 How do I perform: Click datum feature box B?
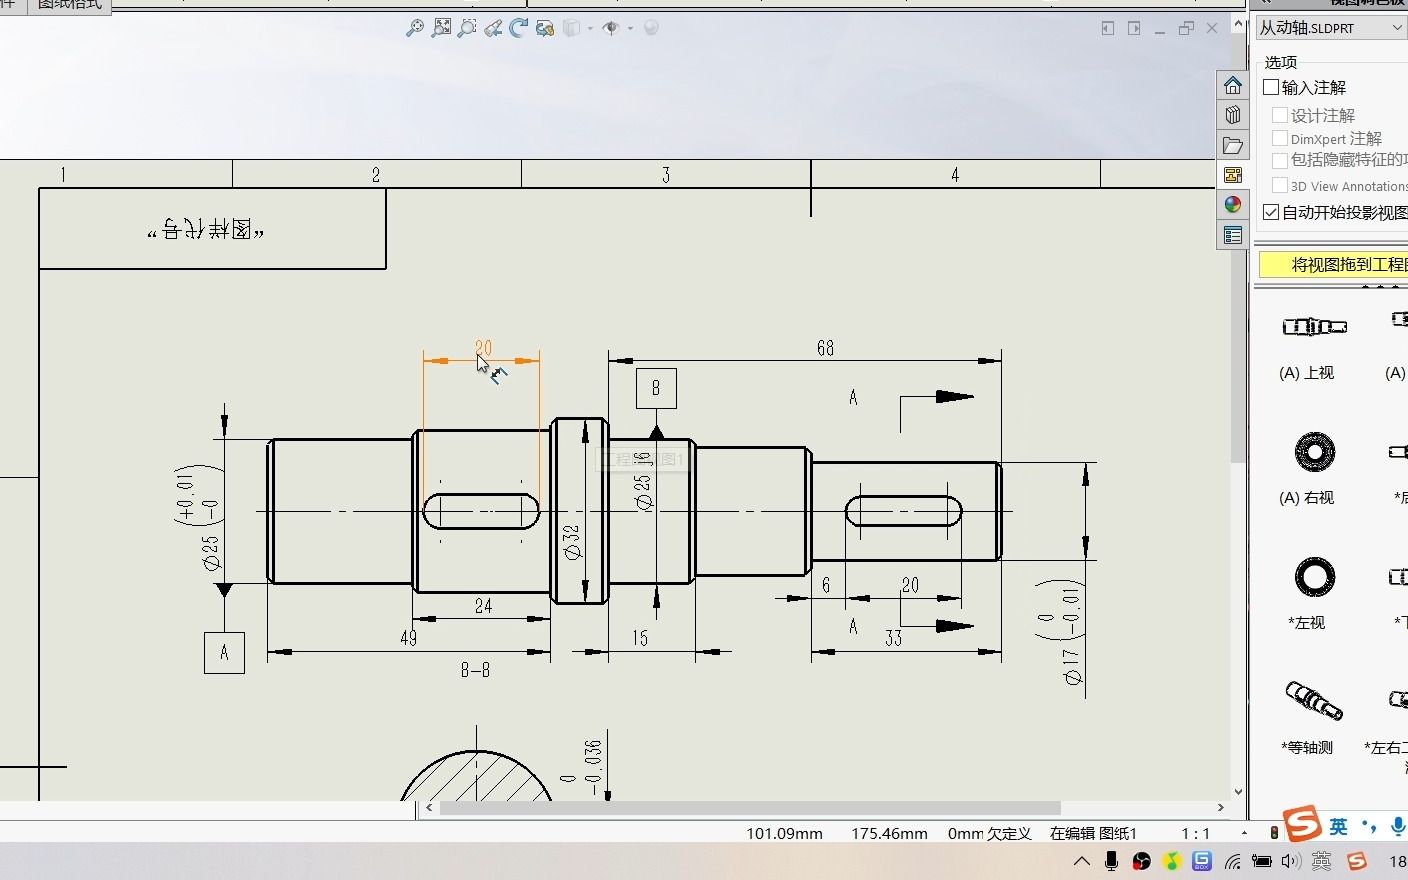click(x=656, y=388)
